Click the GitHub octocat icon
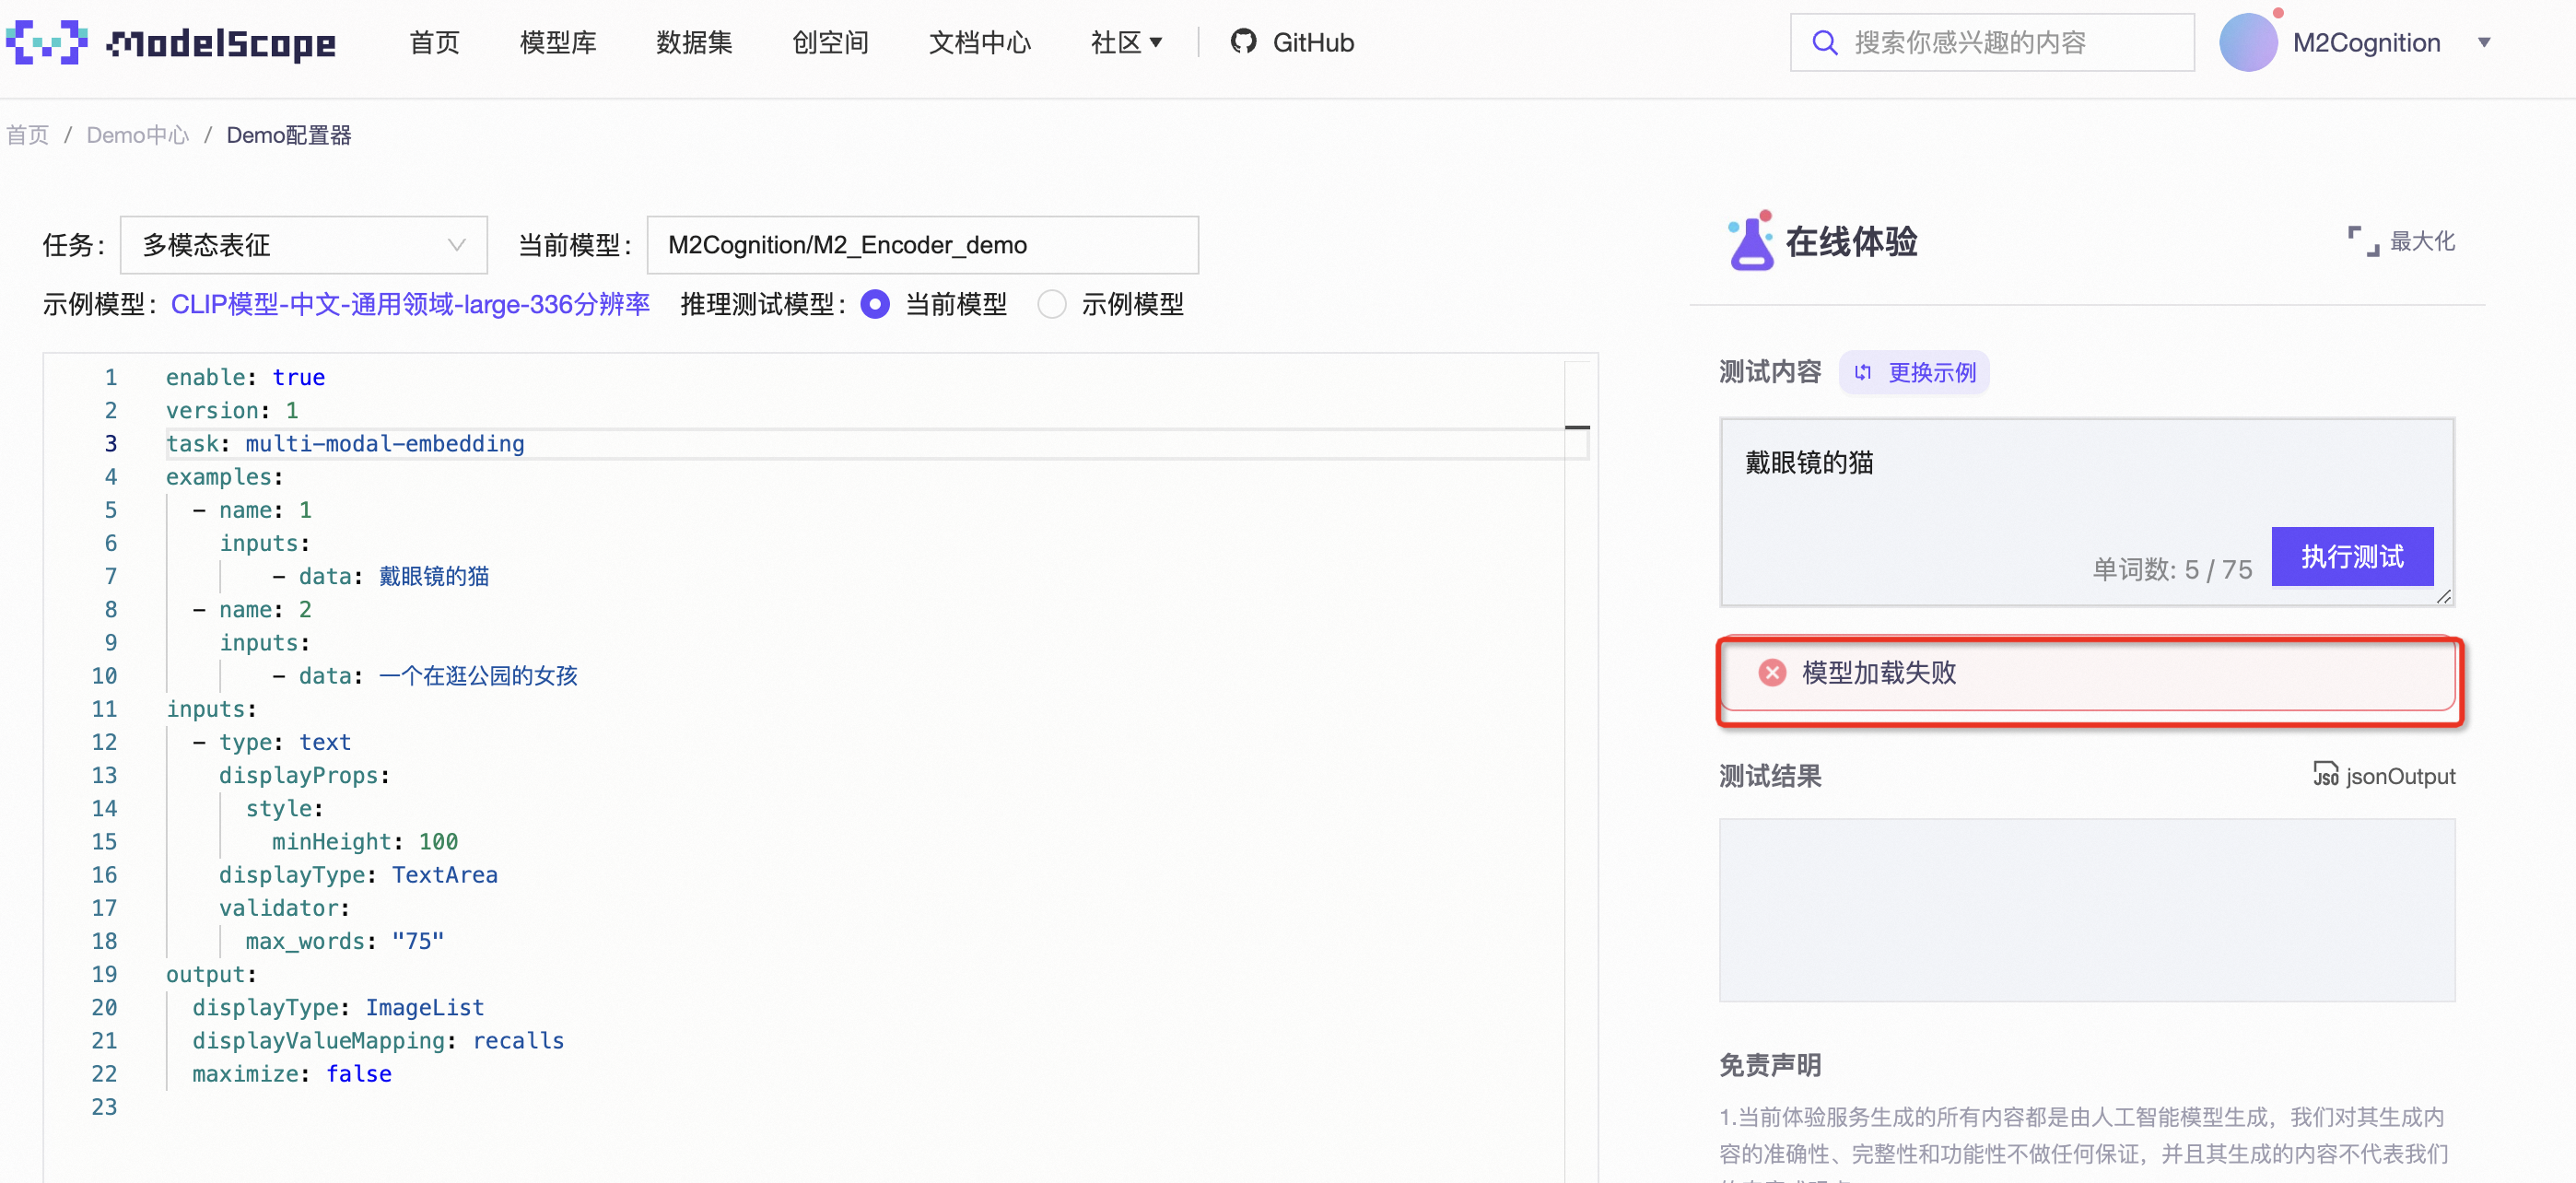Screen dimensions: 2576x1183 click(1243, 42)
